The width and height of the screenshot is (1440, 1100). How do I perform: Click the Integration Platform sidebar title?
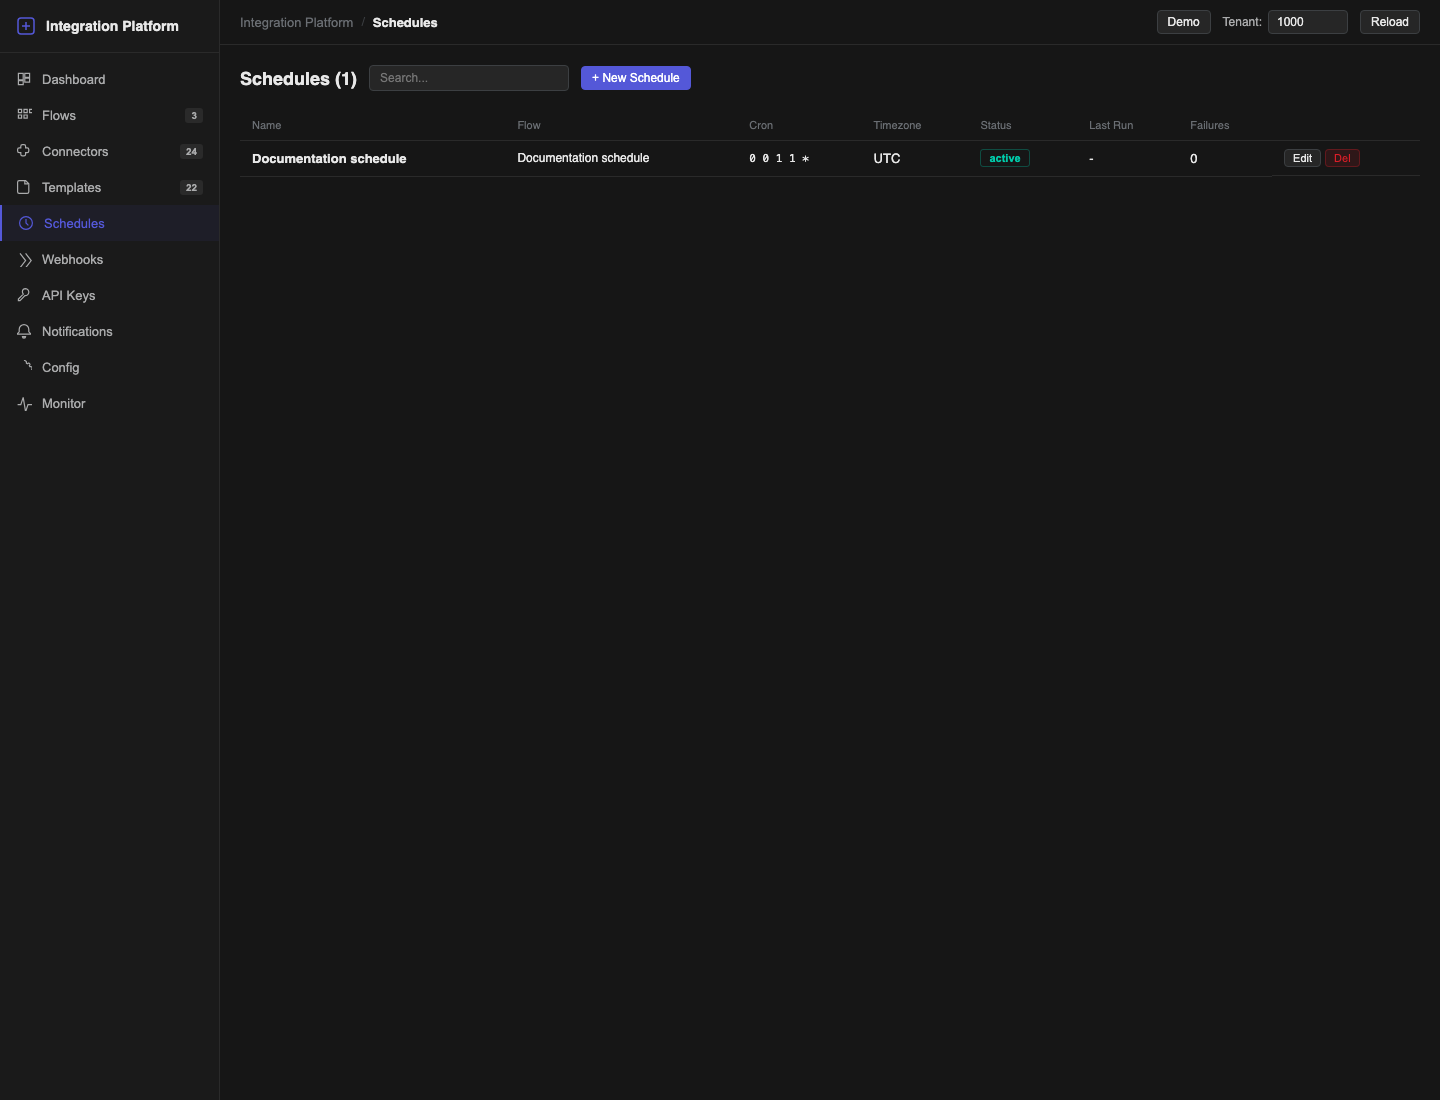point(112,26)
